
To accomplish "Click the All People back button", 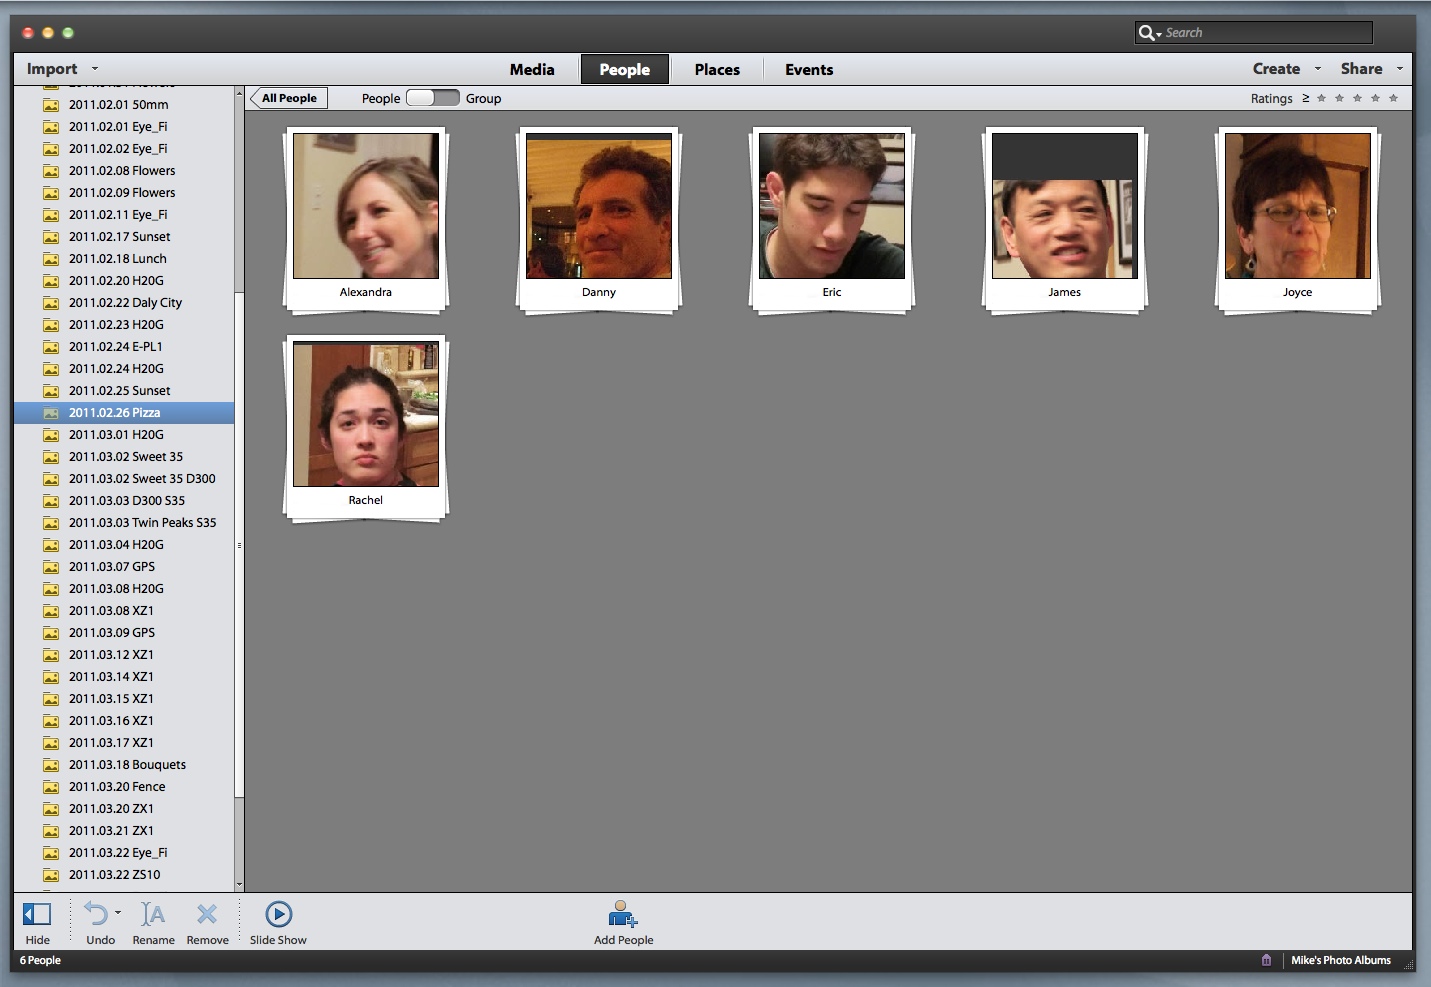I will (289, 98).
